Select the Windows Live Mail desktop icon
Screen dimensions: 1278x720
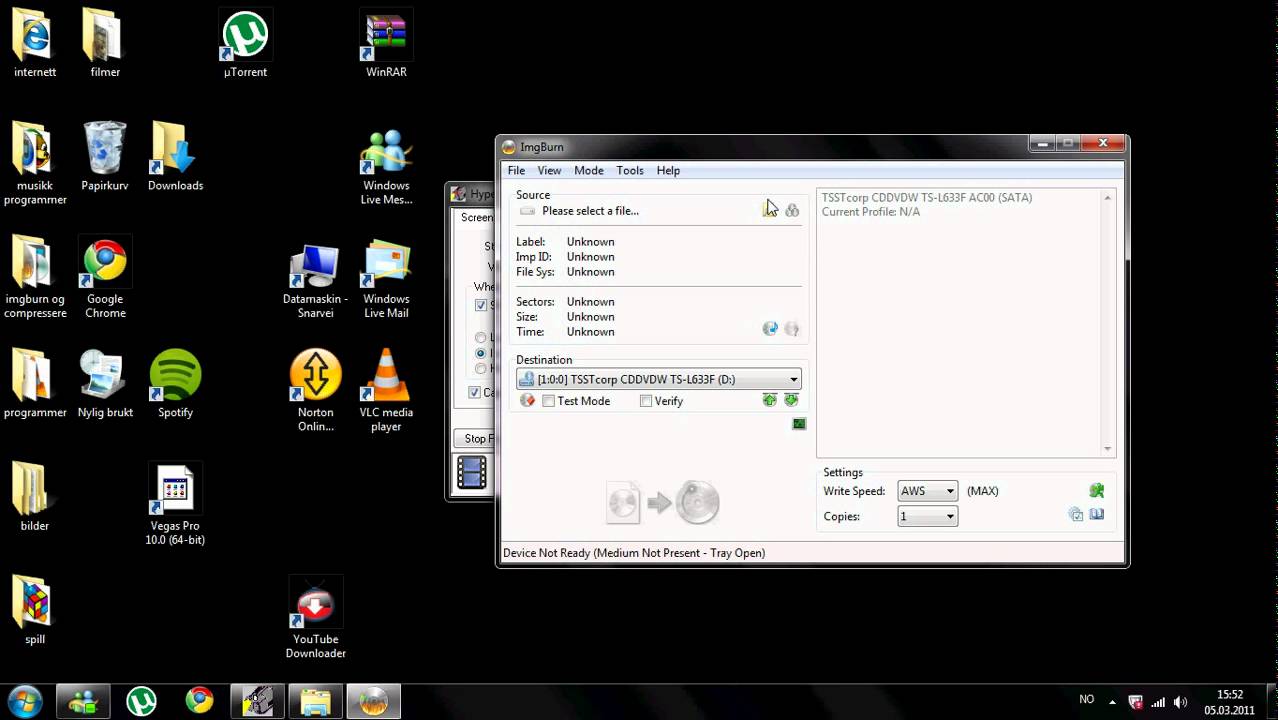(x=386, y=279)
